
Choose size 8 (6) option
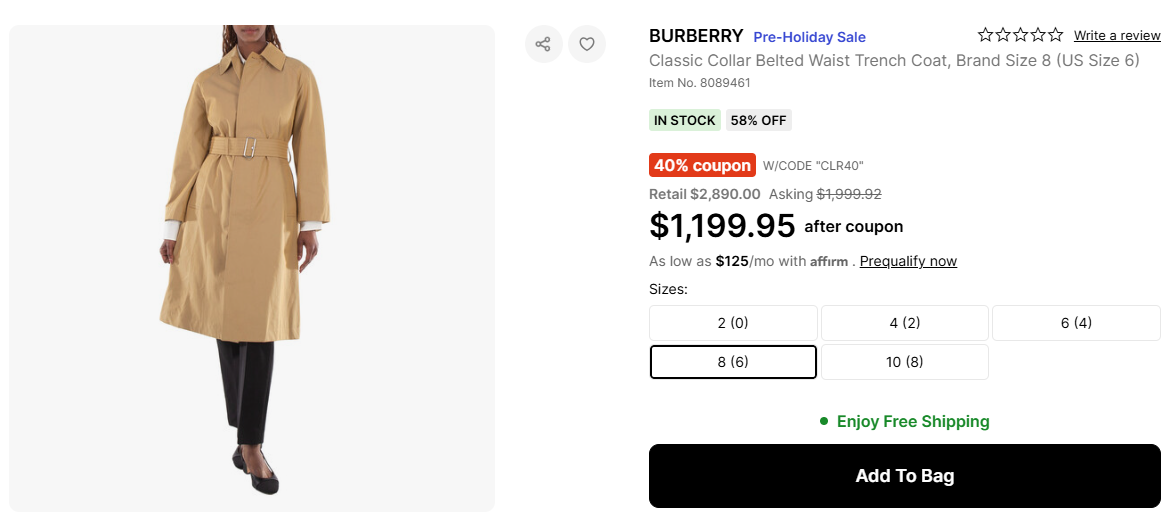pos(733,362)
